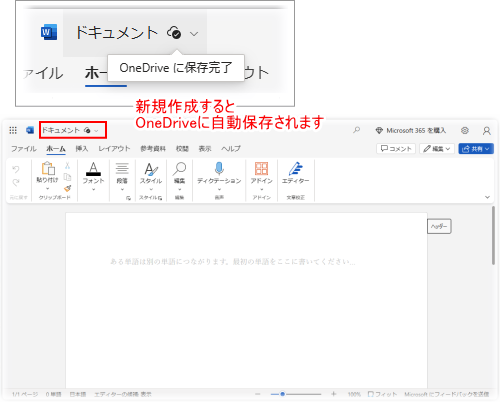Click the Copy icon in the clipboard group
The image size is (500, 402).
tap(68, 177)
